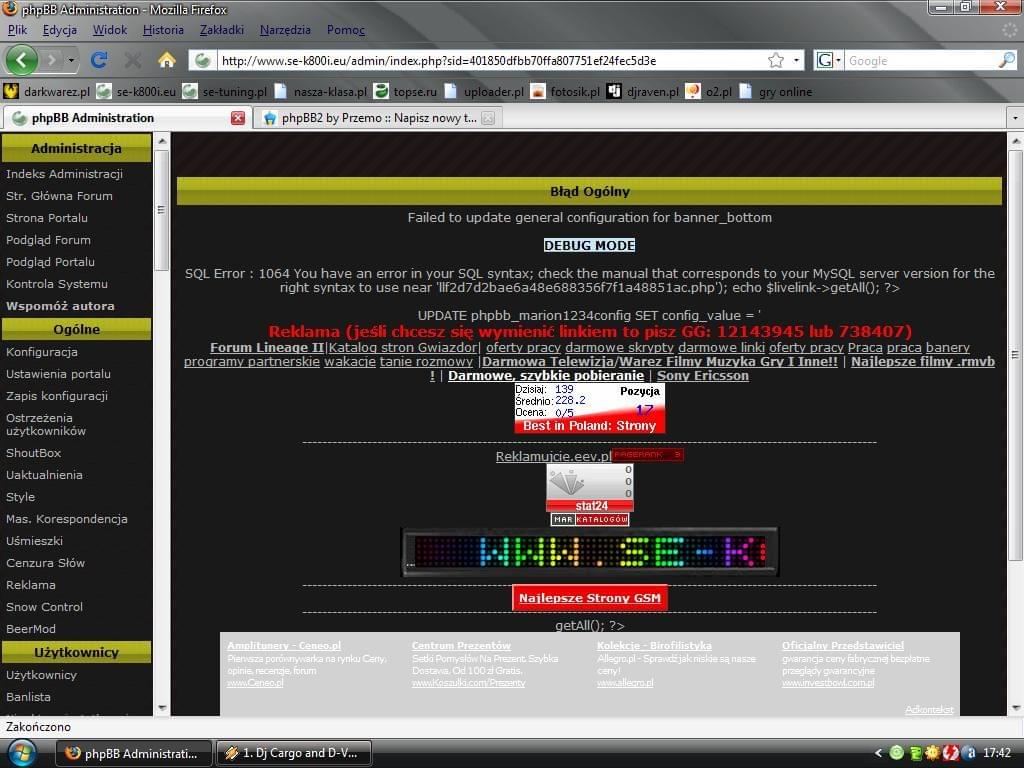The width and height of the screenshot is (1024, 768).
Task: Open Konfiguracja under Ogólne
Action: (42, 352)
